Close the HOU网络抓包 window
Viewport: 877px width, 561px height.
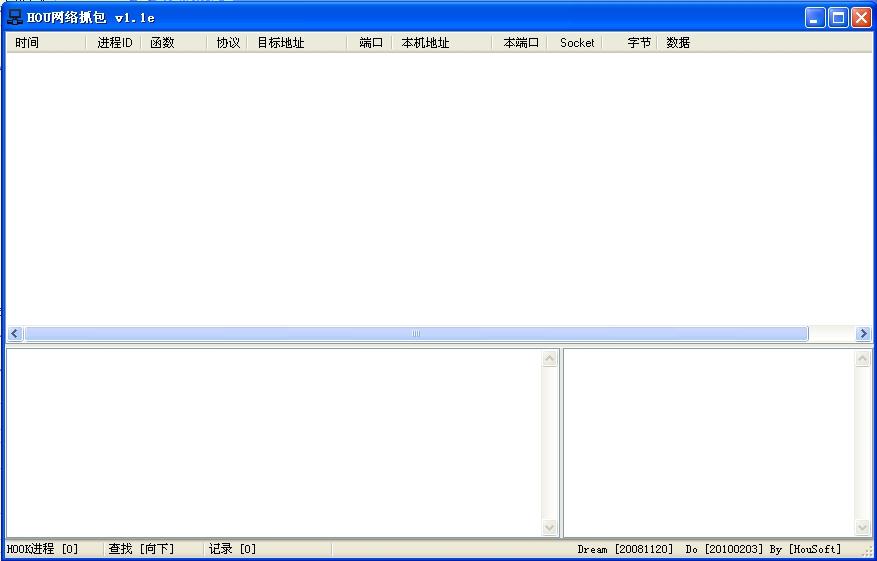coord(861,17)
